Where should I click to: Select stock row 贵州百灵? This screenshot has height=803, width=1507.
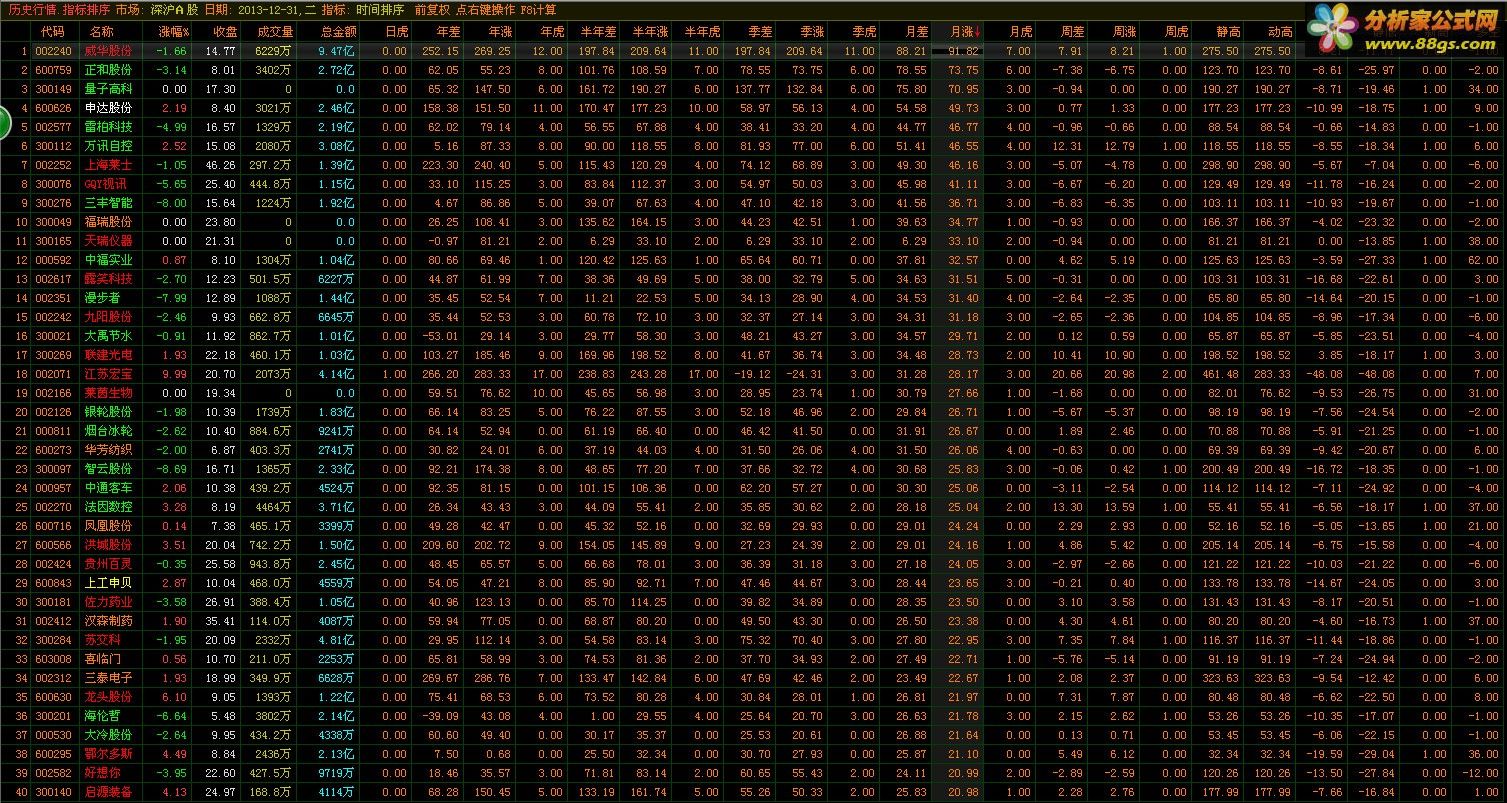pos(753,564)
